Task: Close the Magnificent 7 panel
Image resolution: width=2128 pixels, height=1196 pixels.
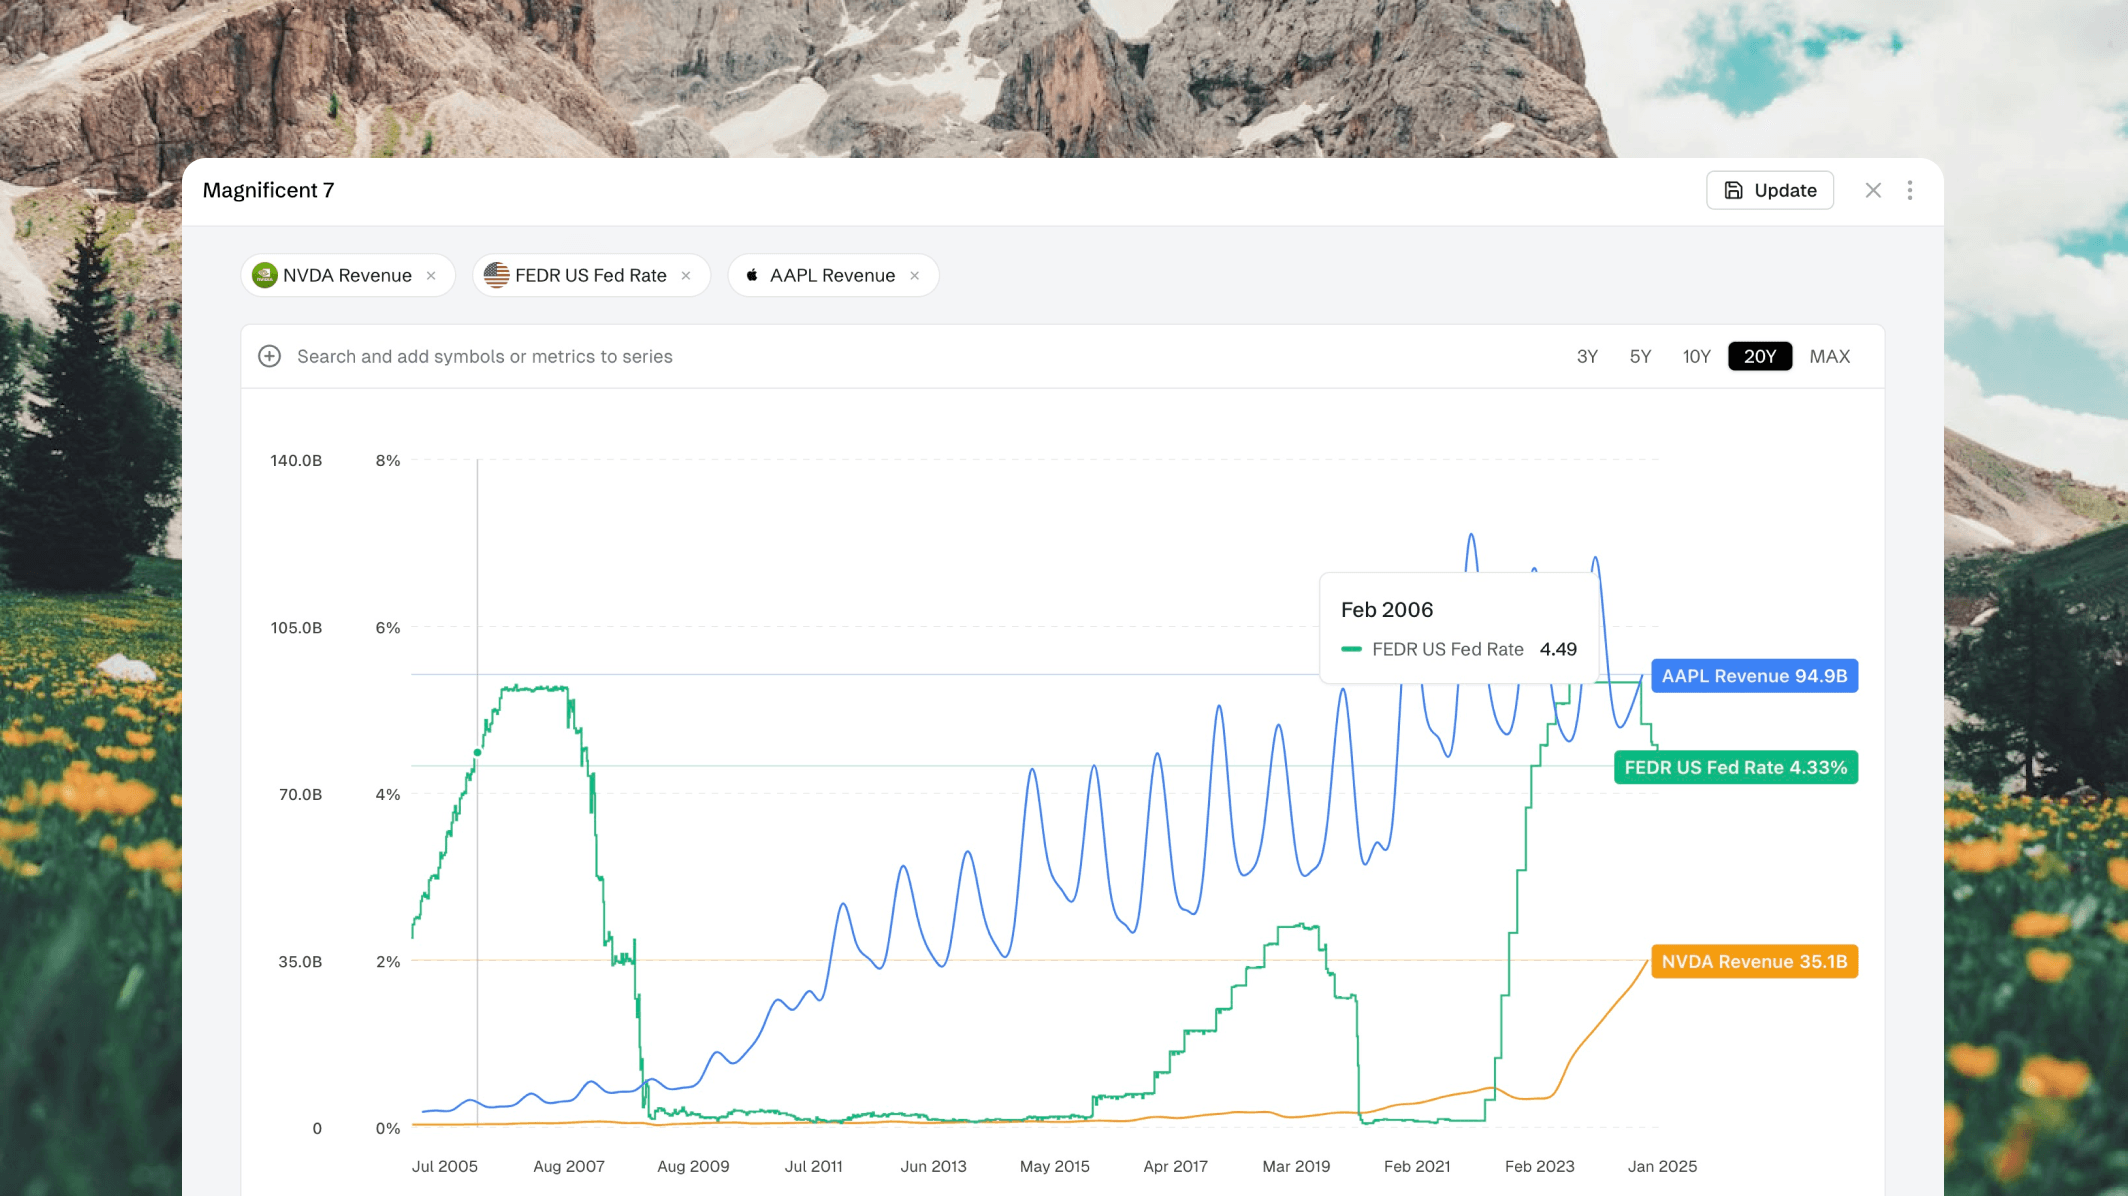Action: pyautogui.click(x=1873, y=190)
